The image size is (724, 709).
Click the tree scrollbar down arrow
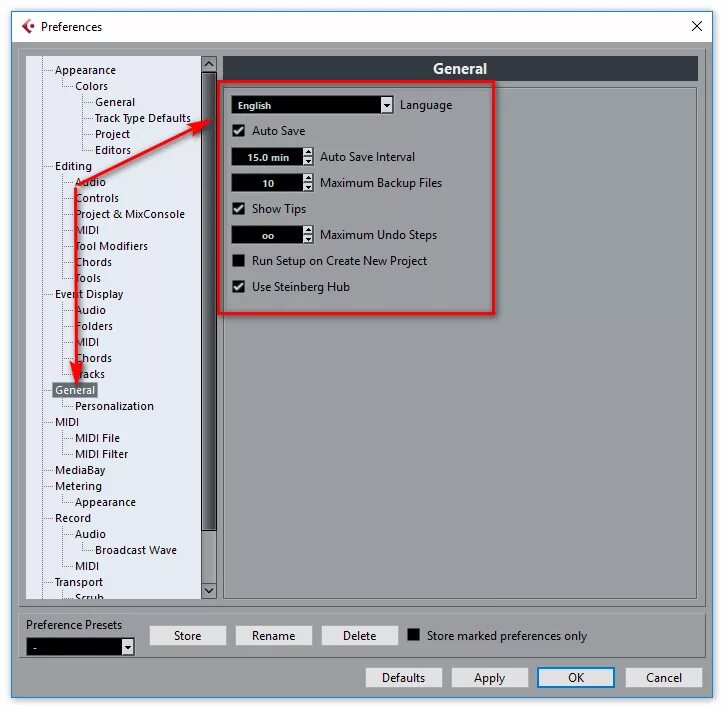pos(209,591)
